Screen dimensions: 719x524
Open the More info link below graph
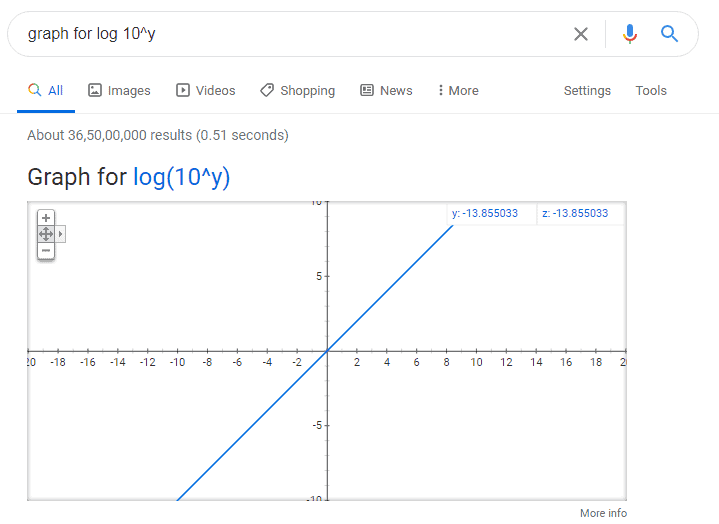[603, 513]
